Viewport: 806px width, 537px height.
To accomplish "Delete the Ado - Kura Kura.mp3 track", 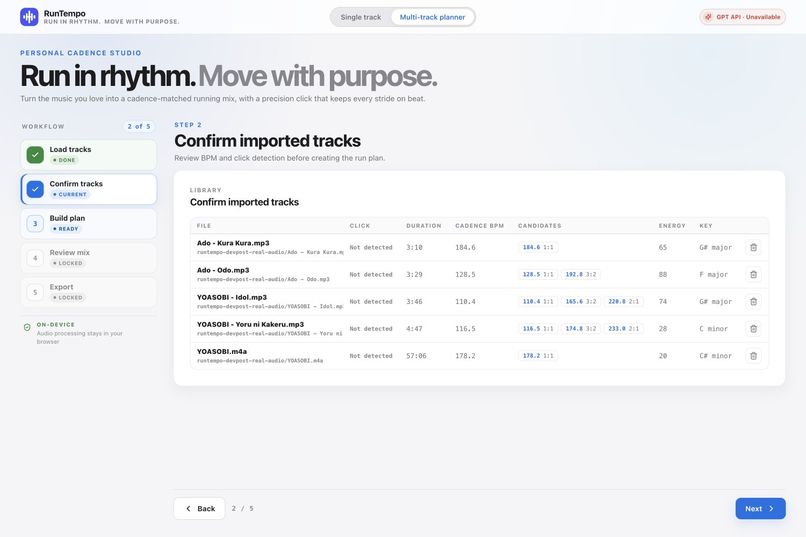I will point(753,247).
